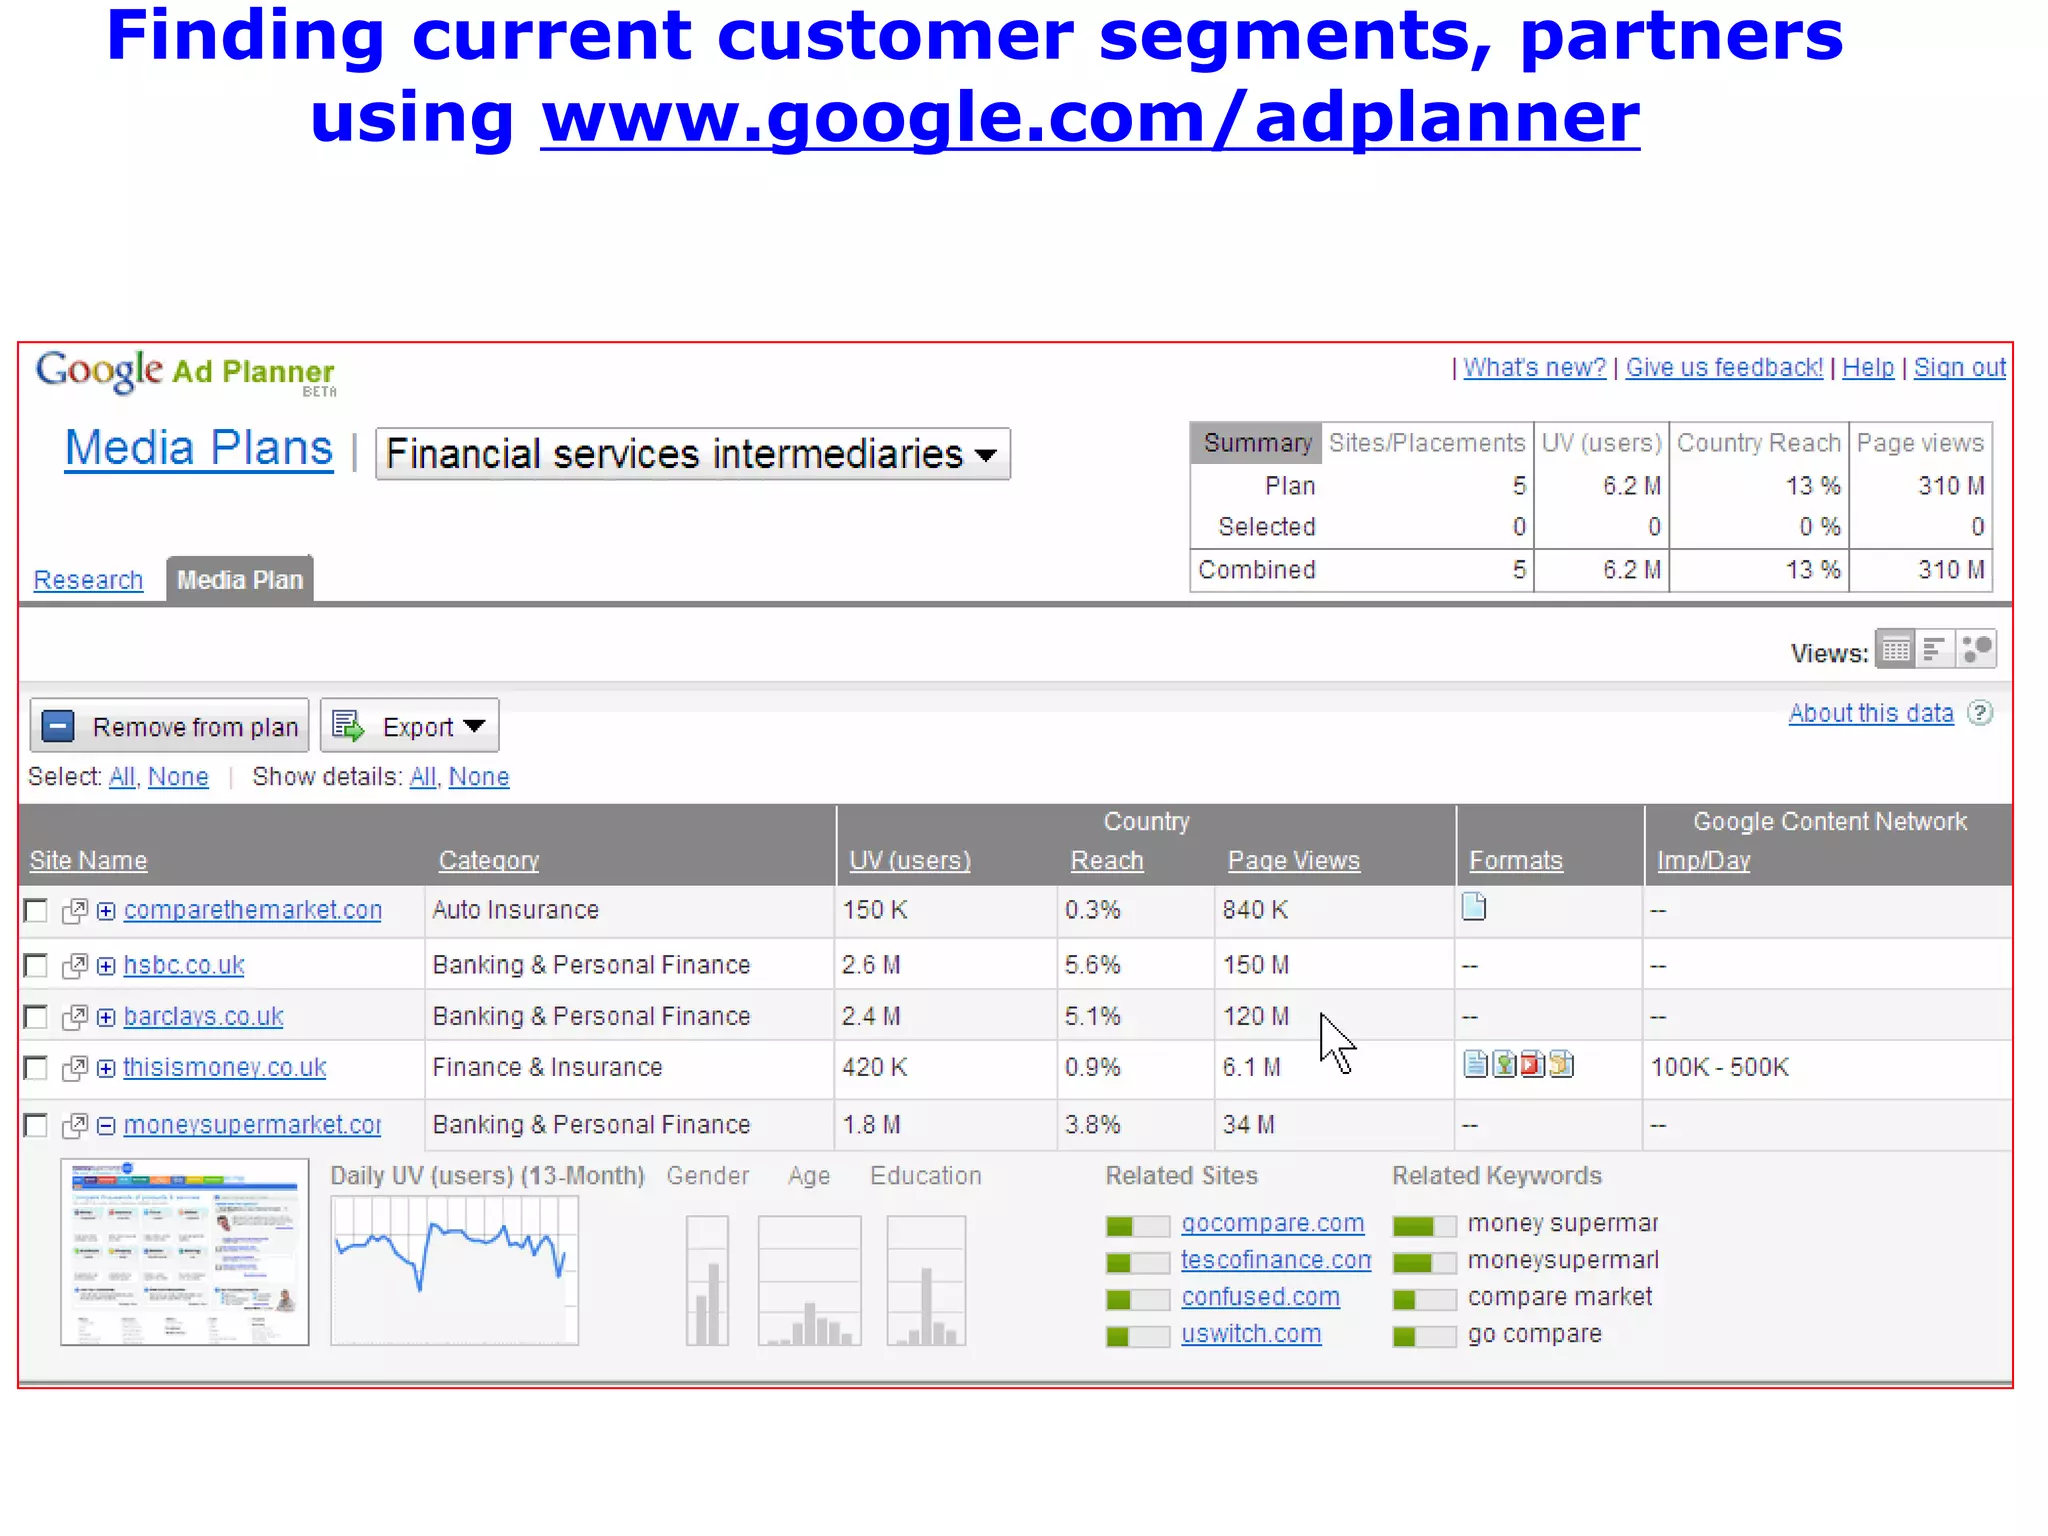
Task: Check the moneysupermarket row checkbox
Action: coord(35,1126)
